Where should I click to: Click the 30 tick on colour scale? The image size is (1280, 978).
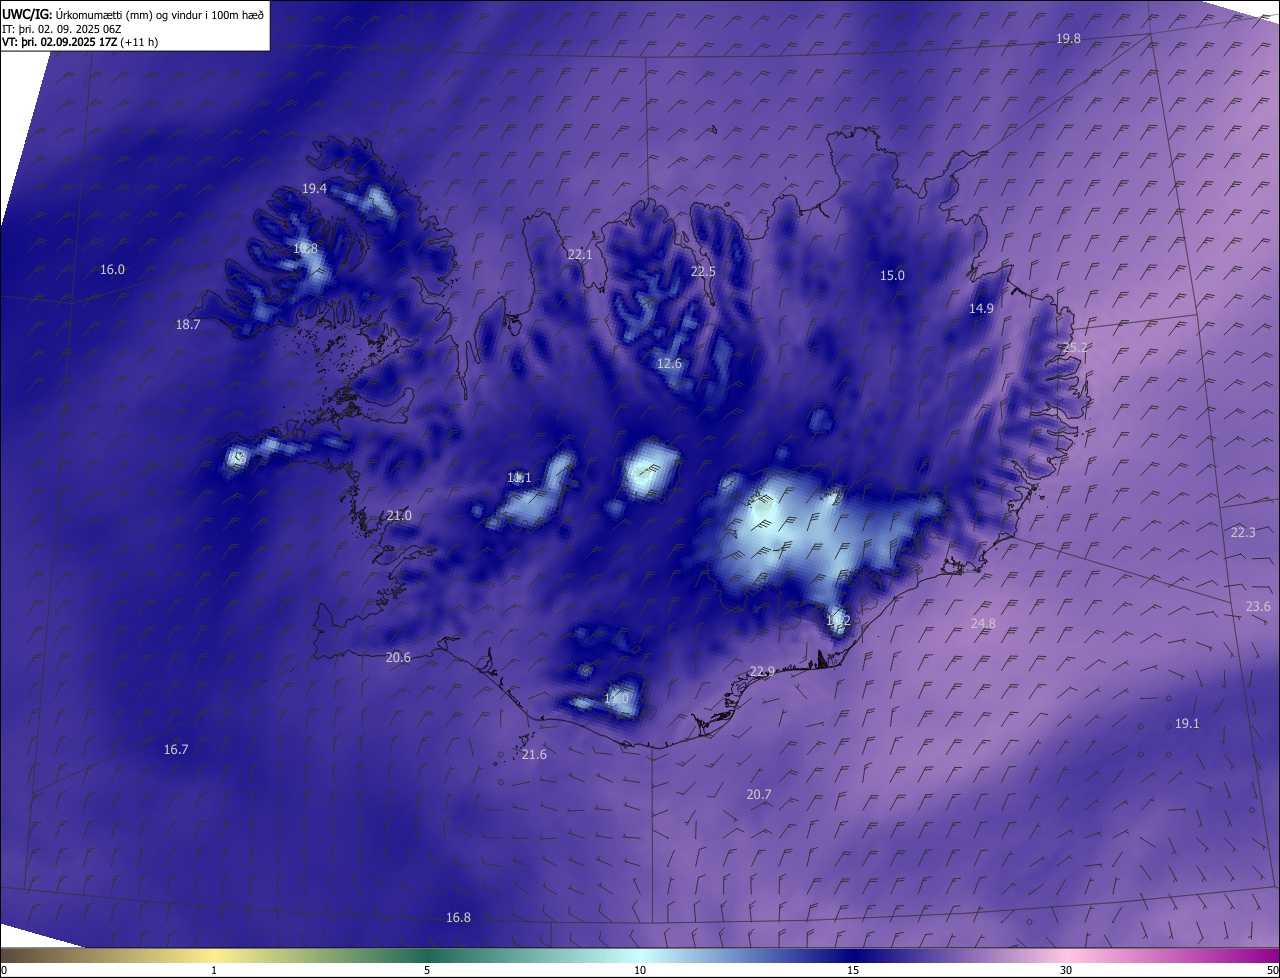point(1066,970)
